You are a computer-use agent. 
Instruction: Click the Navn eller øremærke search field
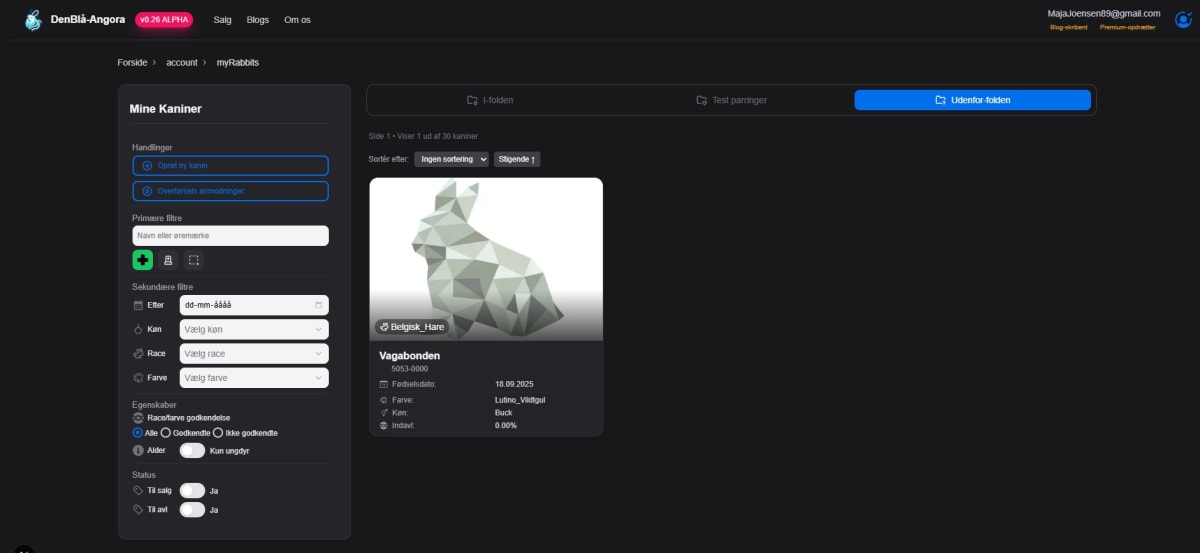(230, 236)
